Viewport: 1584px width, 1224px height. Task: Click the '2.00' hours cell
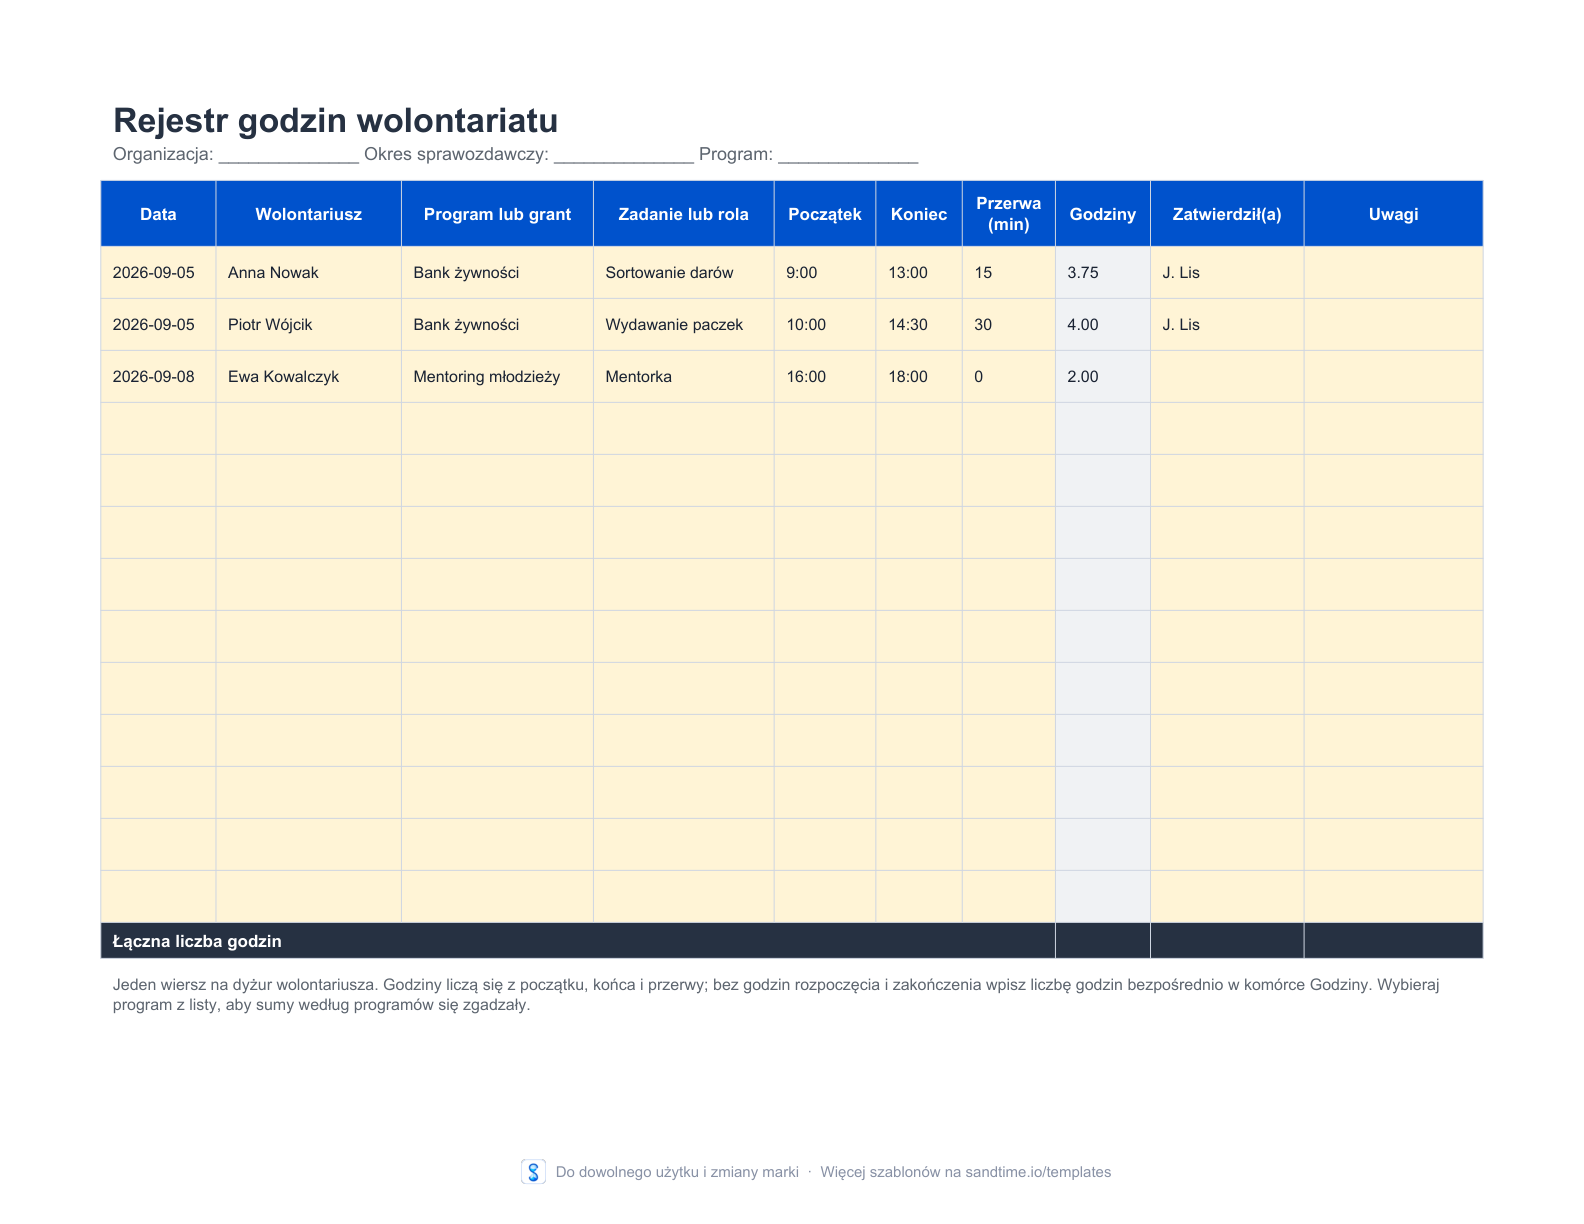coord(1103,376)
